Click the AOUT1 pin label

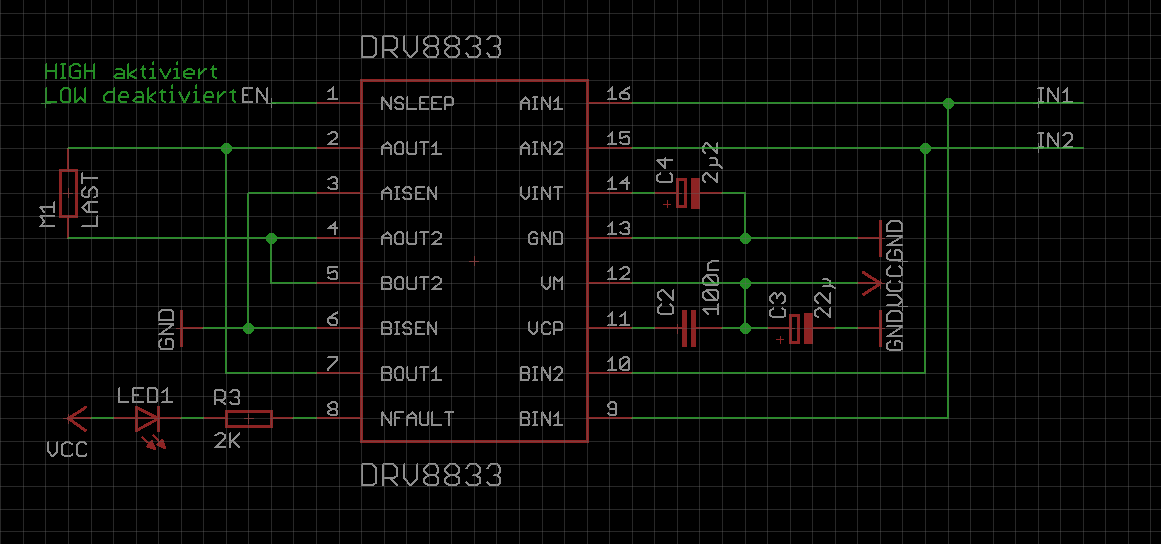[411, 149]
